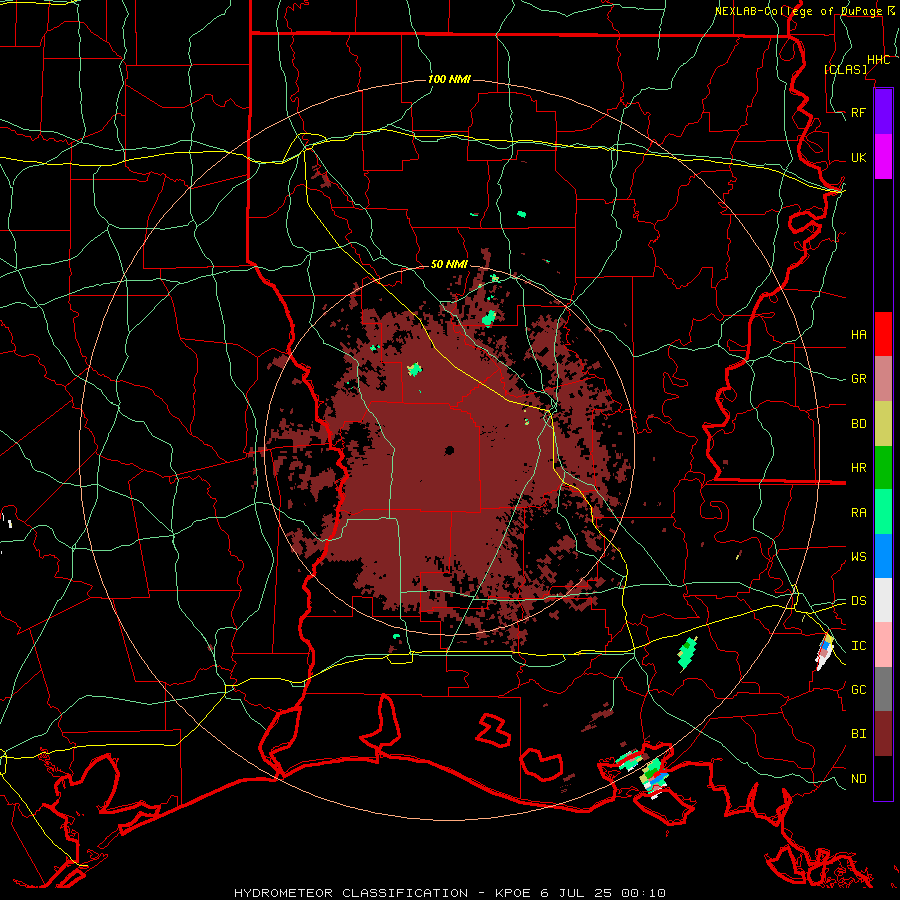
Task: Click the 'RF' legend label
Action: pos(858,112)
